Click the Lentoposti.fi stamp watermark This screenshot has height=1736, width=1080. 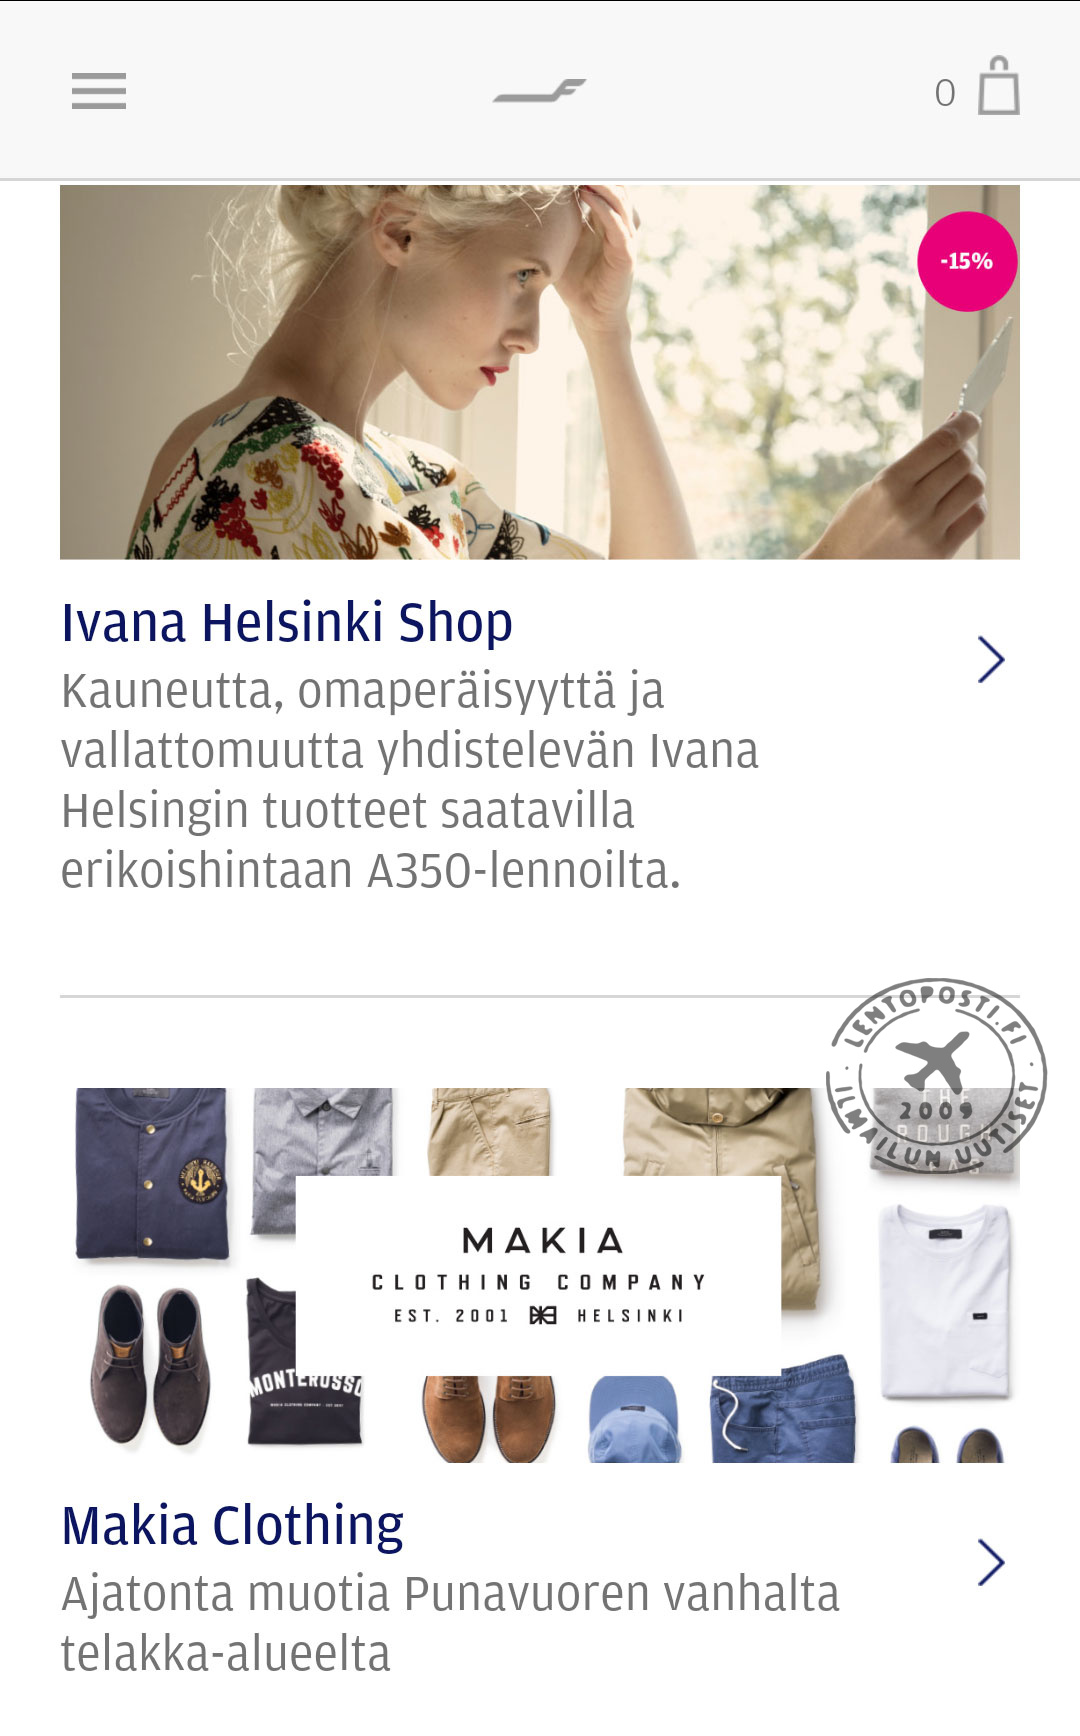pyautogui.click(x=936, y=1076)
